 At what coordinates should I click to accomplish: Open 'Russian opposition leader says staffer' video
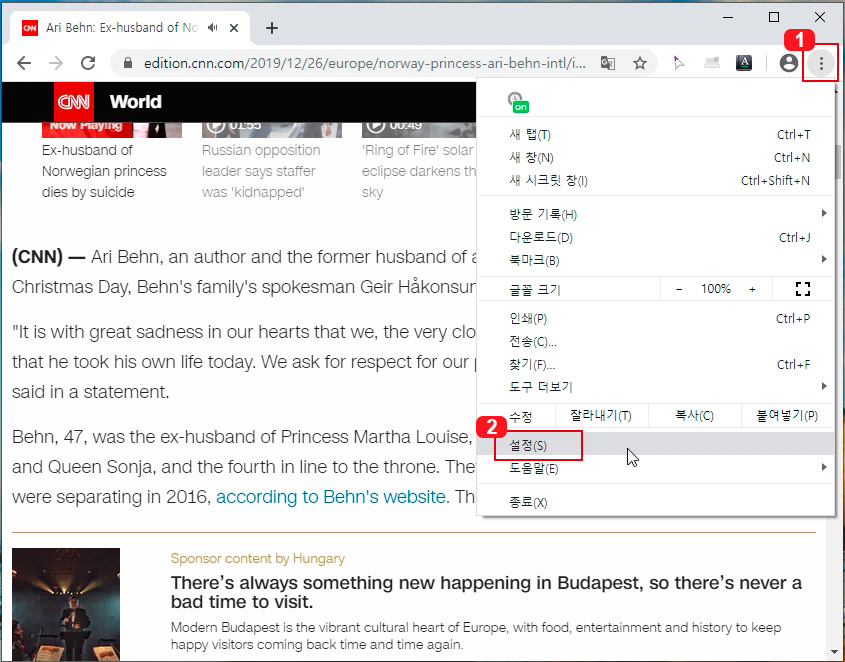(x=272, y=161)
